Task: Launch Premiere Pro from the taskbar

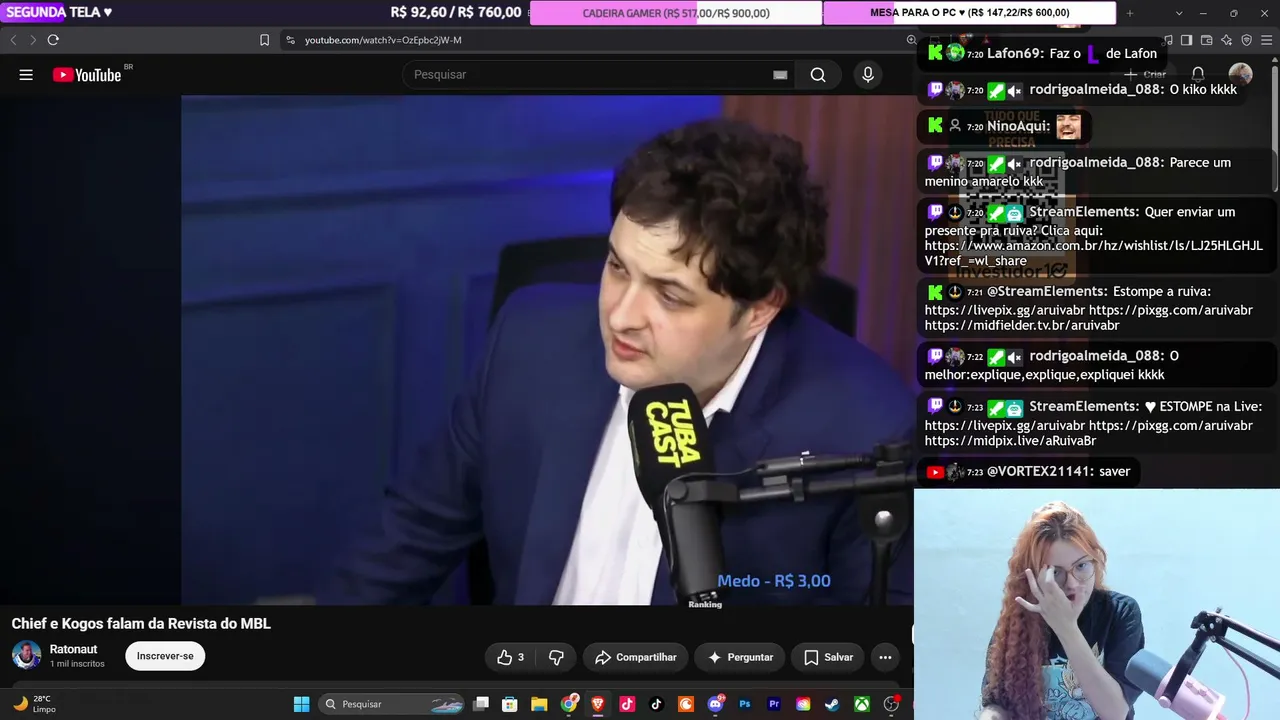Action: click(774, 704)
